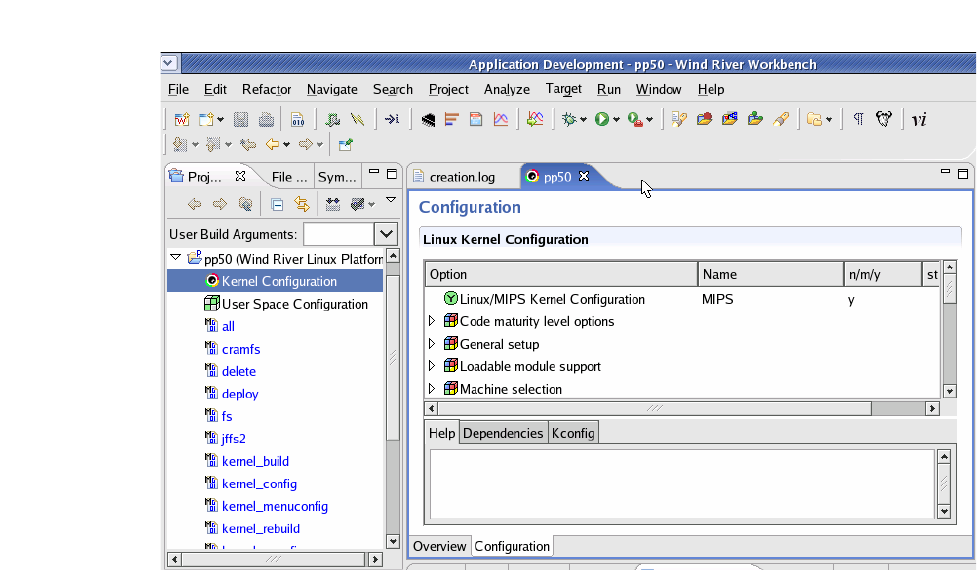Viewport: 977px width, 570px height.
Task: Collapse the pp50 project tree node
Action: pyautogui.click(x=176, y=257)
